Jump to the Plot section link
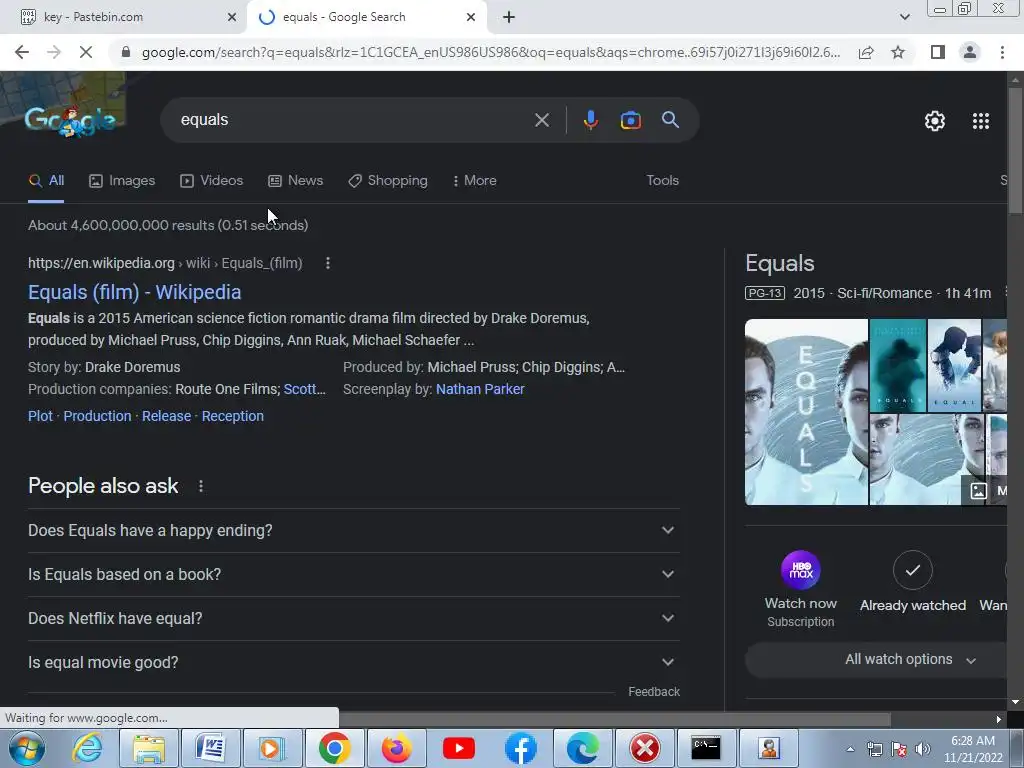1024x768 pixels. tap(40, 416)
